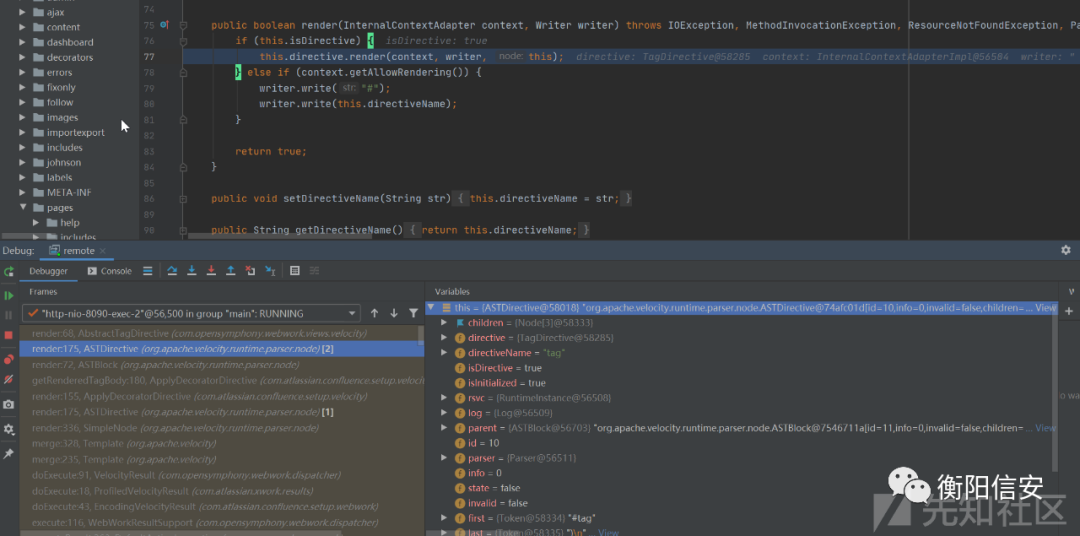Screen dimensions: 1080x536
Task: Select frame getRenderedTagBody:180, ApplyDecoratorDirective
Action: coord(222,380)
